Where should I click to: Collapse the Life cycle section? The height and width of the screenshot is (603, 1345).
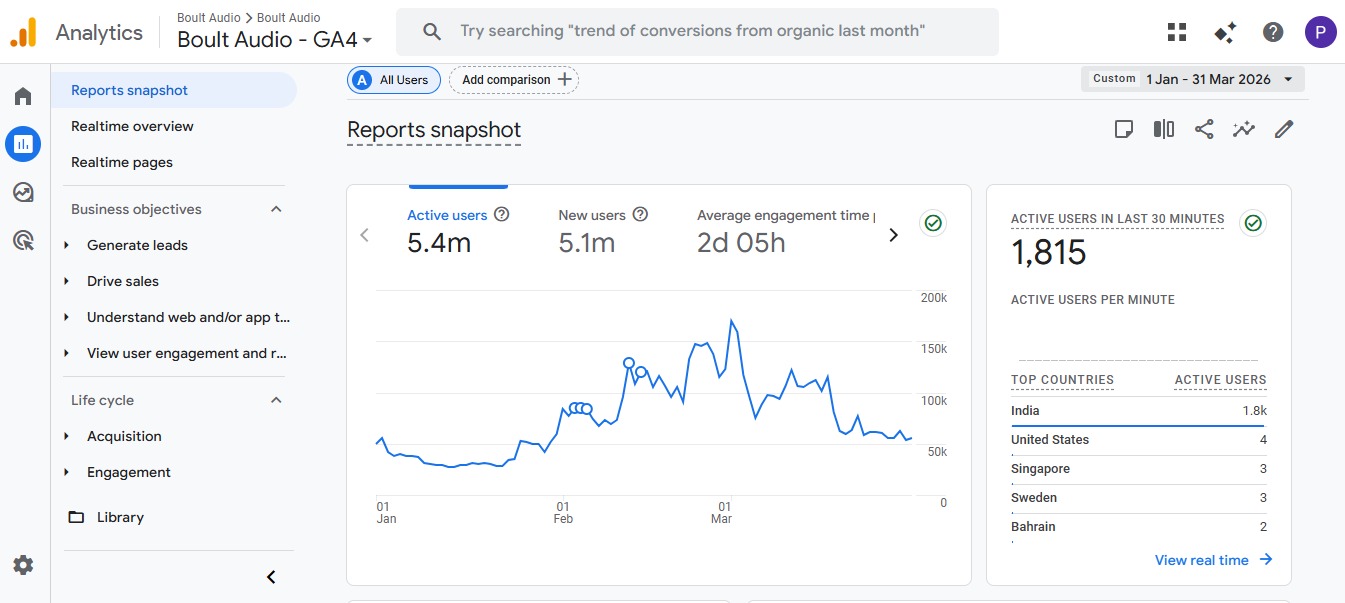(277, 400)
